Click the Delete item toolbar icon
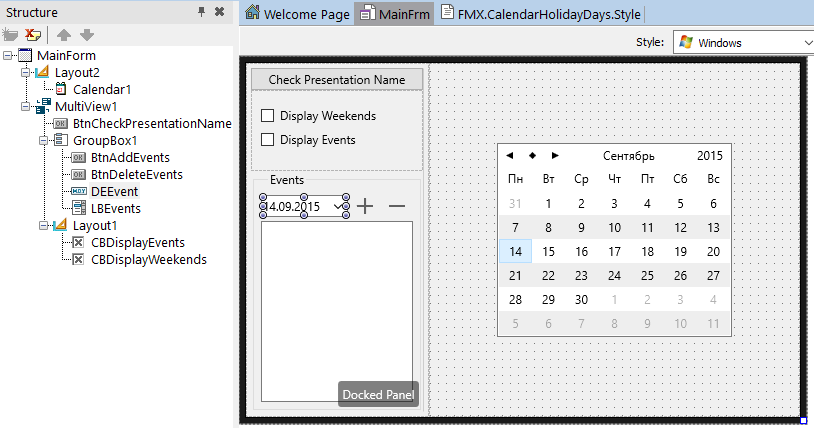 point(33,35)
